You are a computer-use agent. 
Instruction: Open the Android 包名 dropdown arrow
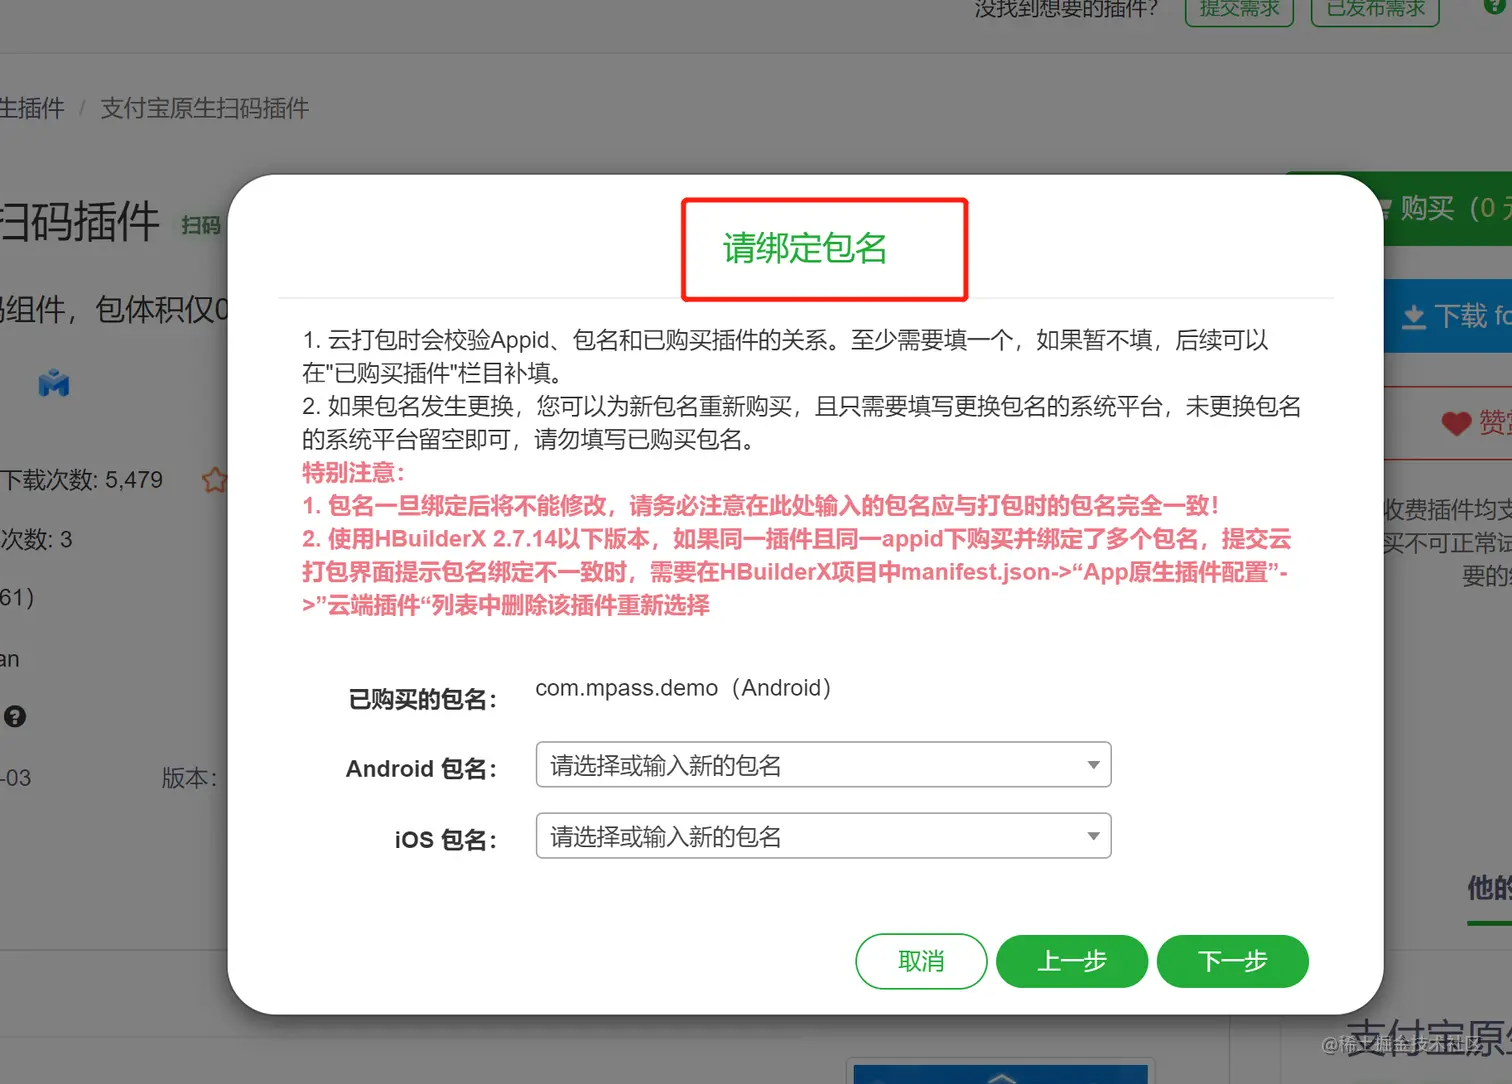1093,765
